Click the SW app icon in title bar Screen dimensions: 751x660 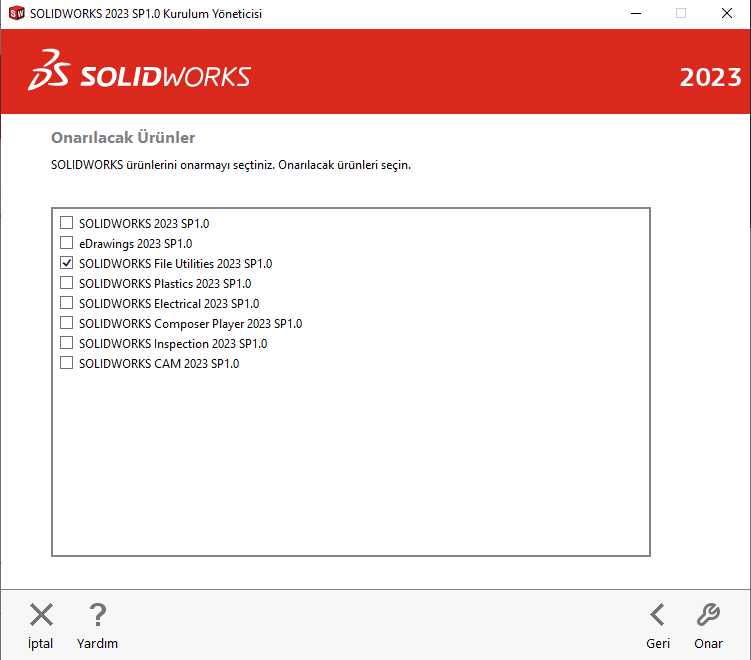pos(15,14)
